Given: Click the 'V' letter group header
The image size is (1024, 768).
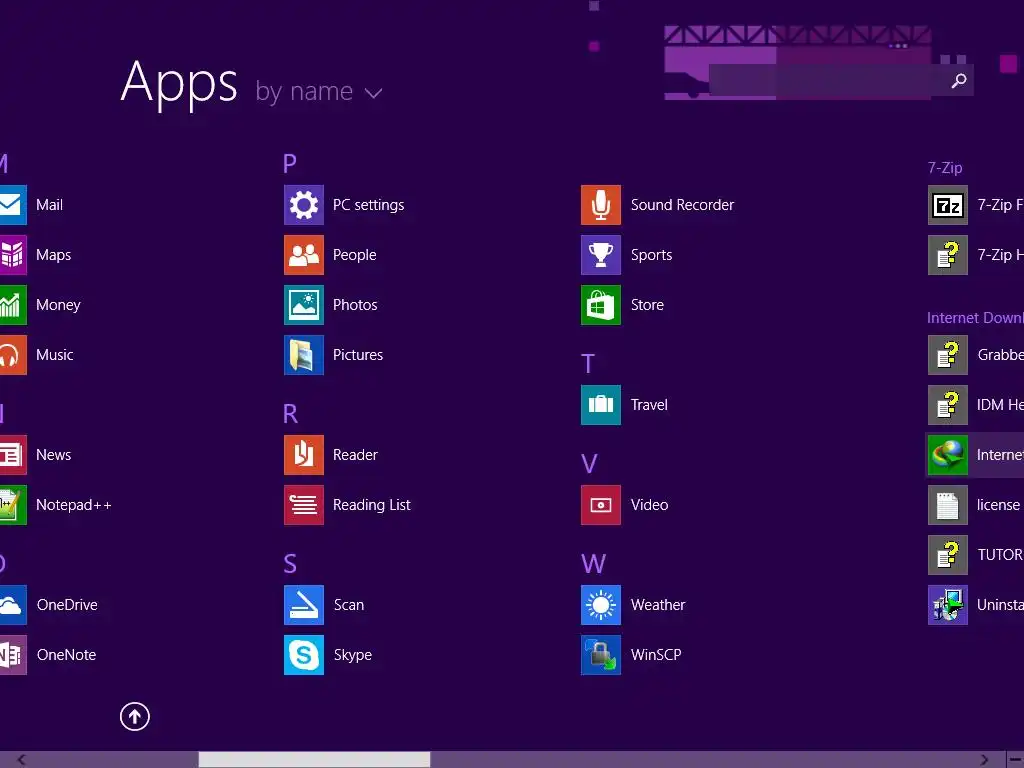Looking at the screenshot, I should click(589, 464).
